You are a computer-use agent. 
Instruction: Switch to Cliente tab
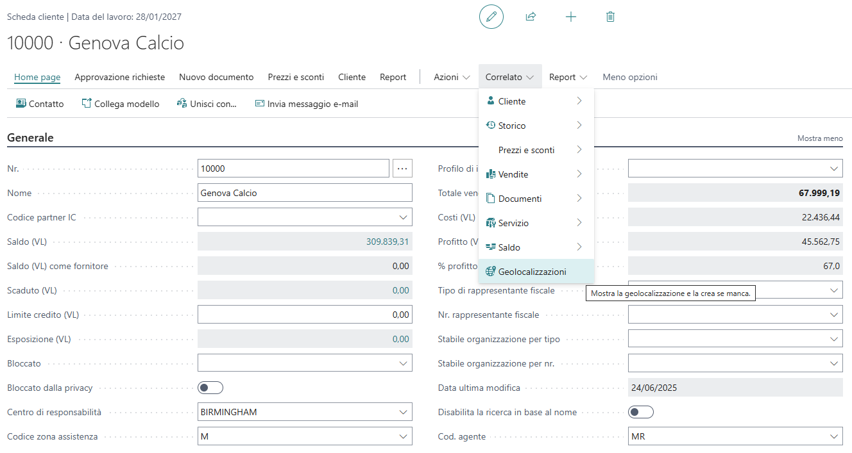pyautogui.click(x=352, y=77)
